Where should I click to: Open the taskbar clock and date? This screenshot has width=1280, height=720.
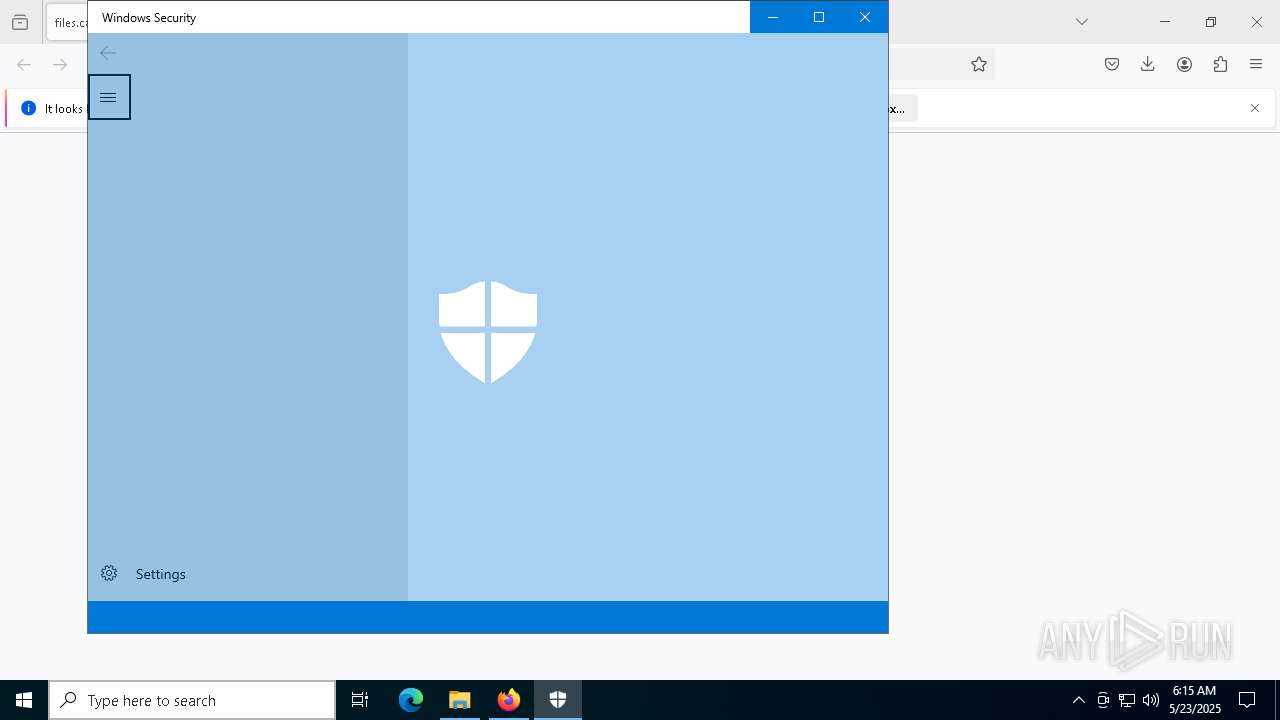point(1195,700)
